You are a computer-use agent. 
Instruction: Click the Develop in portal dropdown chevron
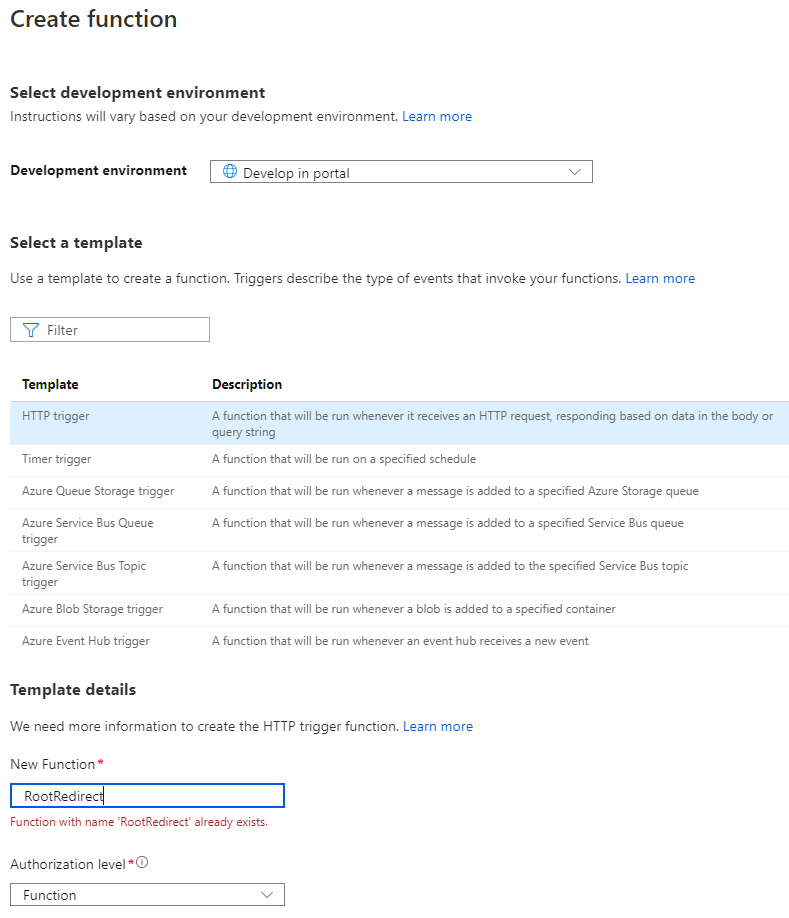pyautogui.click(x=574, y=172)
